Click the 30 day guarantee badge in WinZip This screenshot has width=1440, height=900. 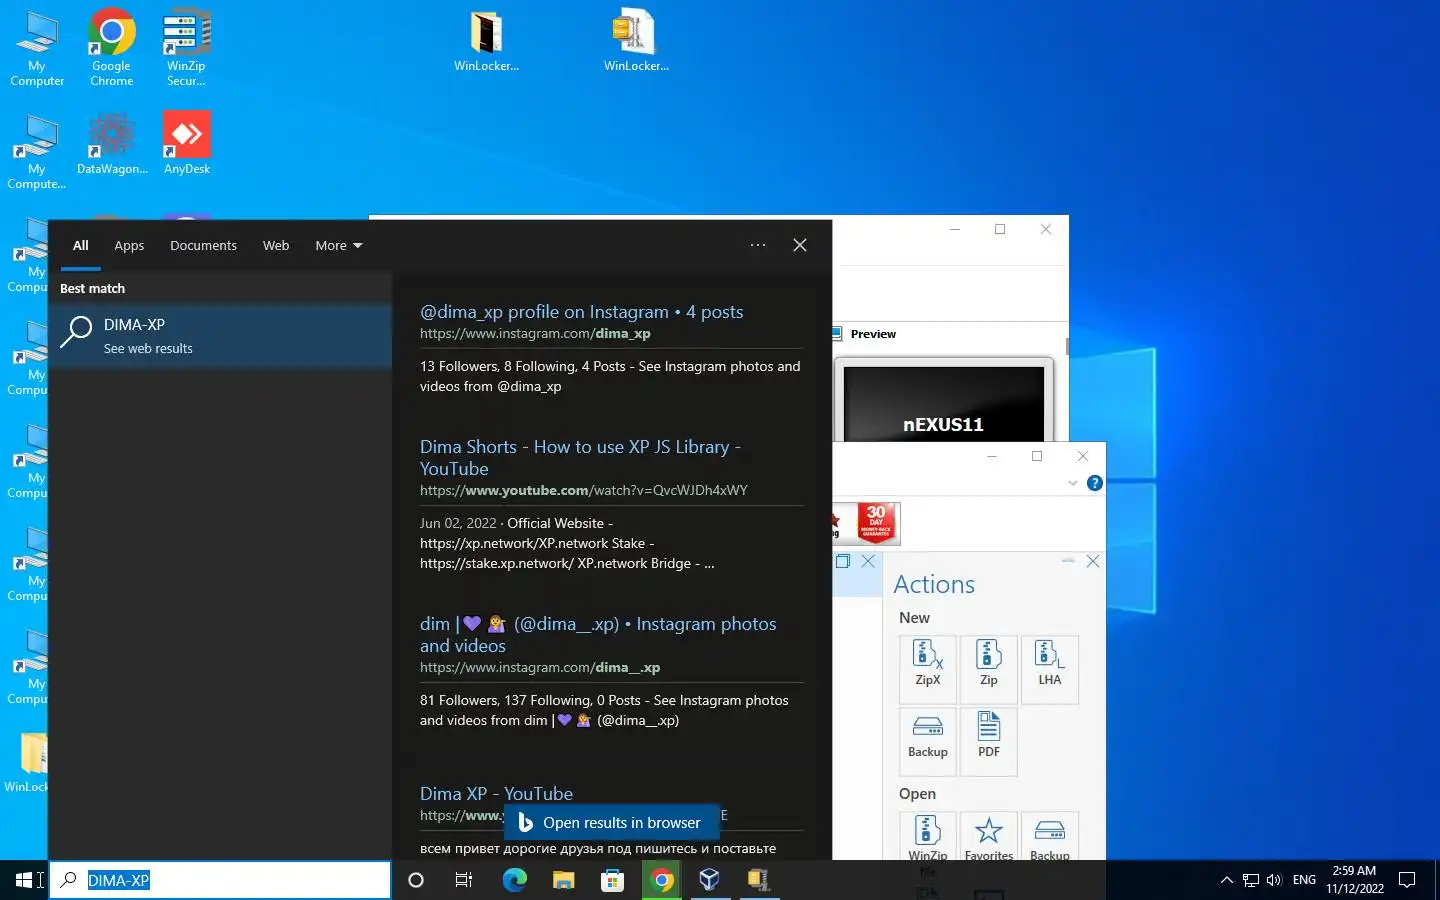tap(877, 522)
